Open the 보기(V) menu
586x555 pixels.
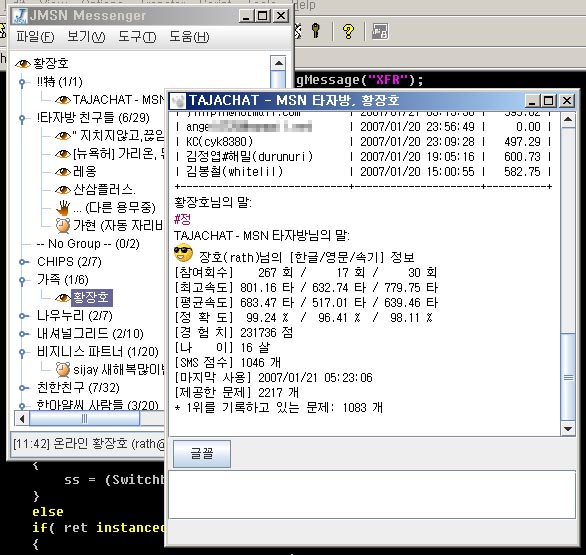[x=86, y=37]
